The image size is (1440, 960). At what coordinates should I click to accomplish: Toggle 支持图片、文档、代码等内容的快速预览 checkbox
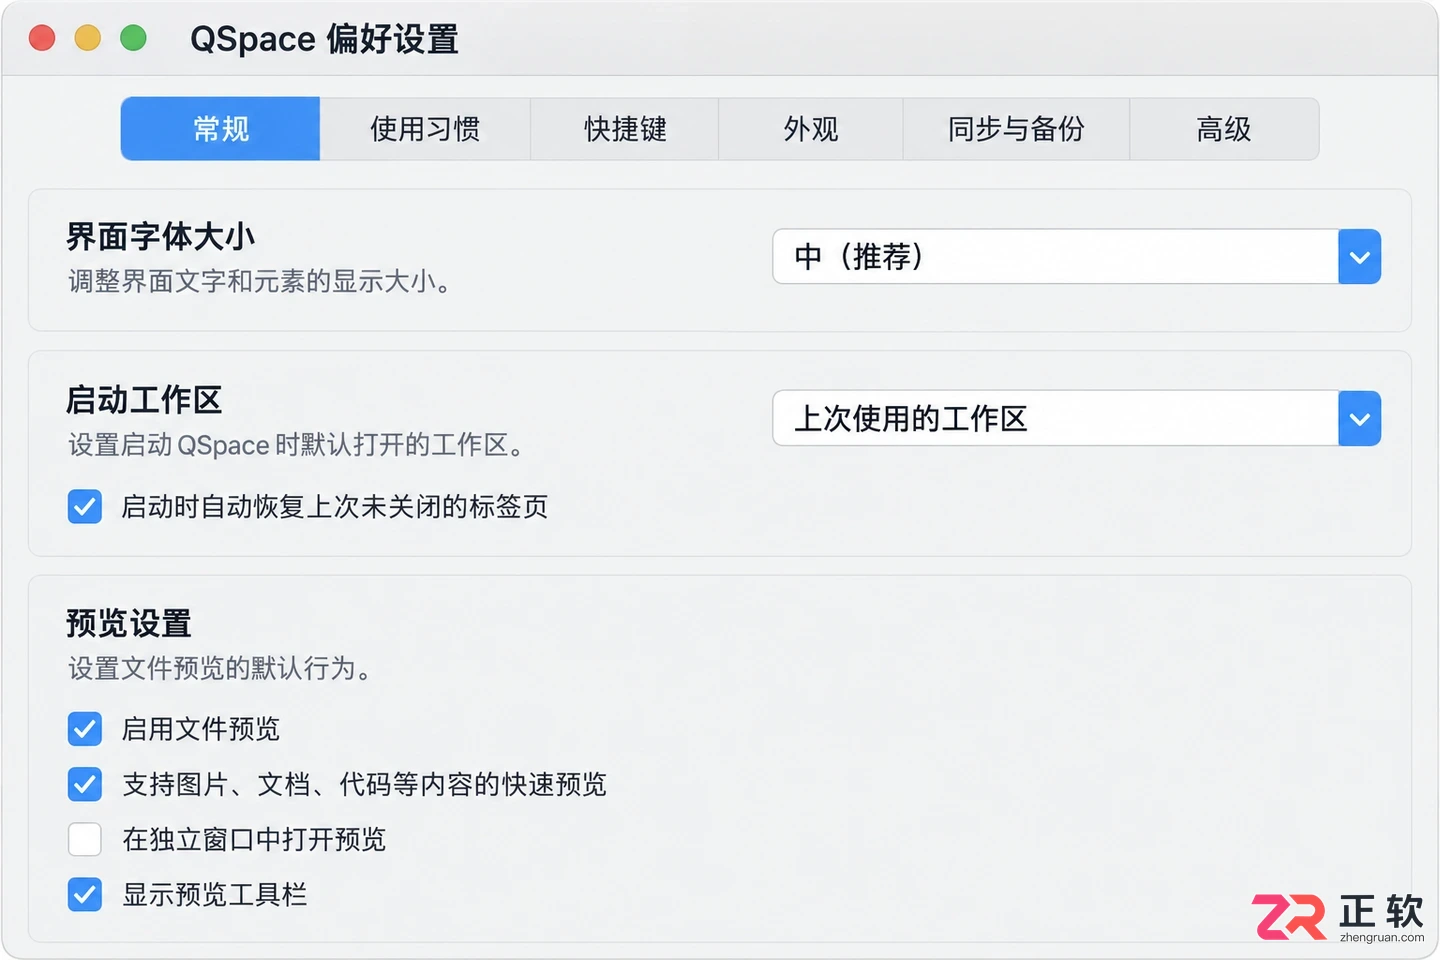pos(85,784)
